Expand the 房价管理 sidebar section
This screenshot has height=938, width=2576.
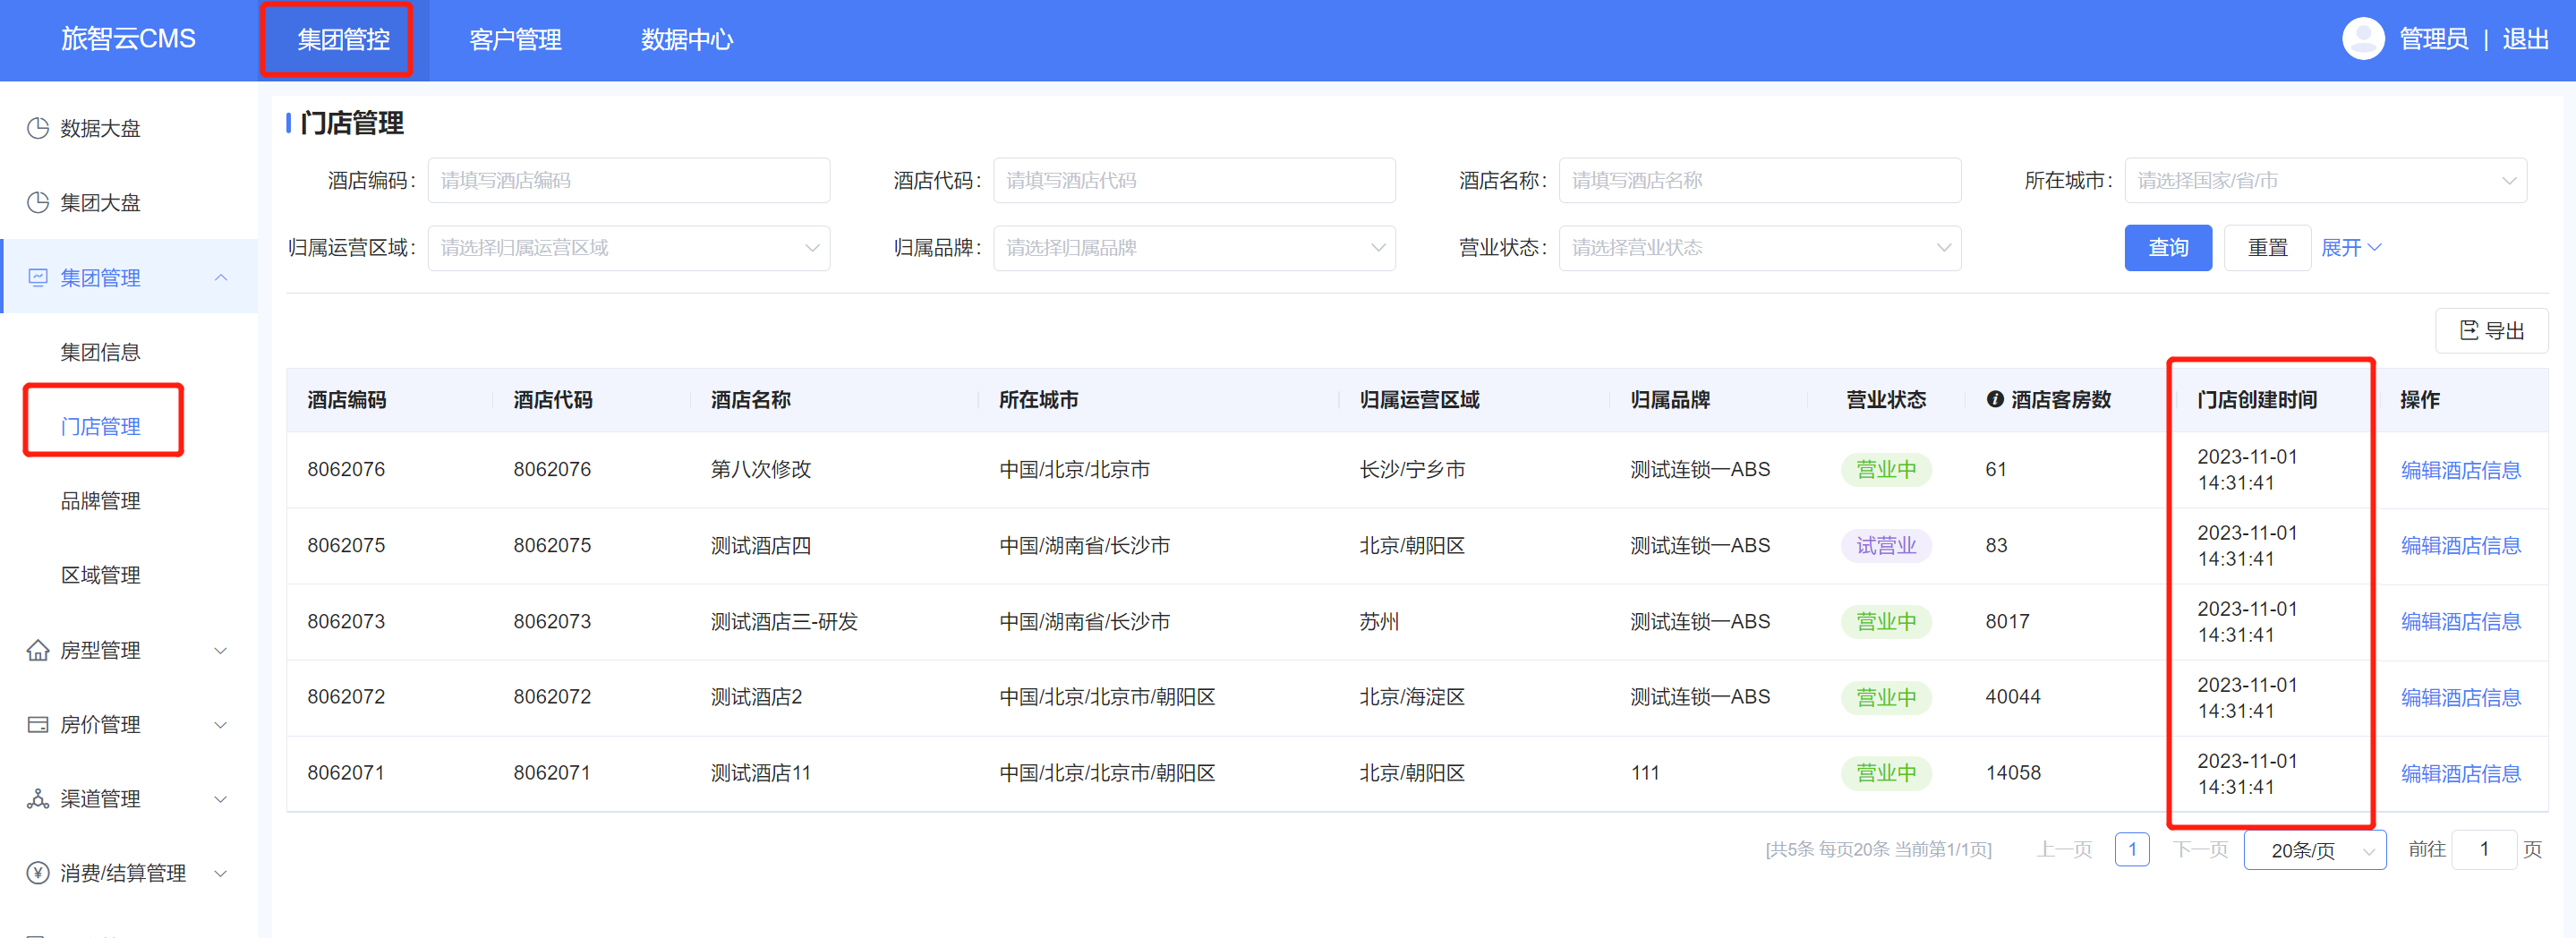221,725
